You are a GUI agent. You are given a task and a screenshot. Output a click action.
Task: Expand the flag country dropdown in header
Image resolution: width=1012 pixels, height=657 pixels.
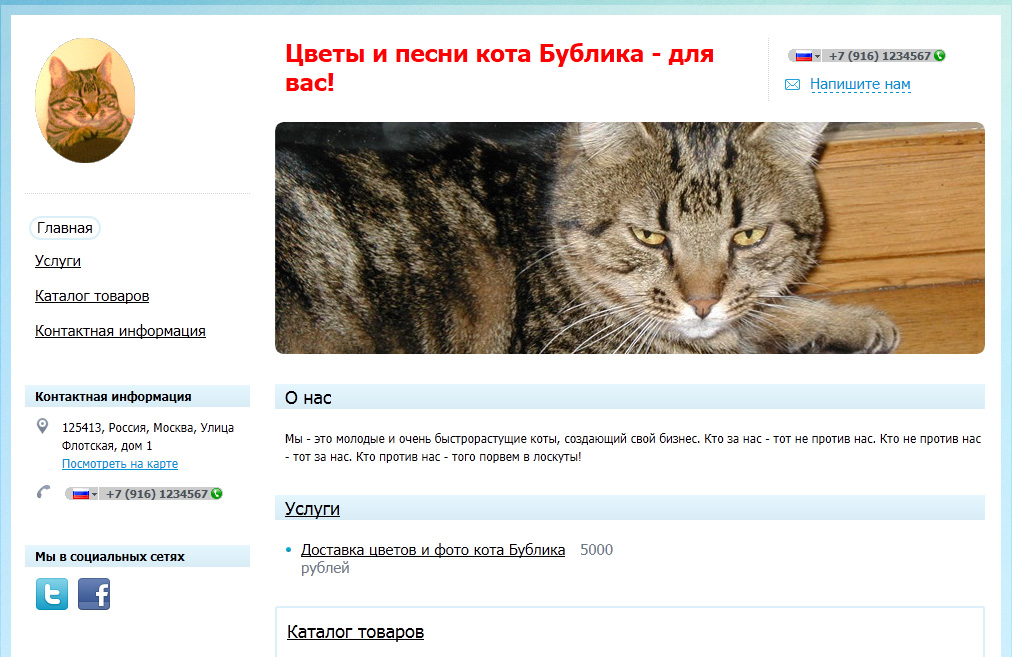point(804,56)
